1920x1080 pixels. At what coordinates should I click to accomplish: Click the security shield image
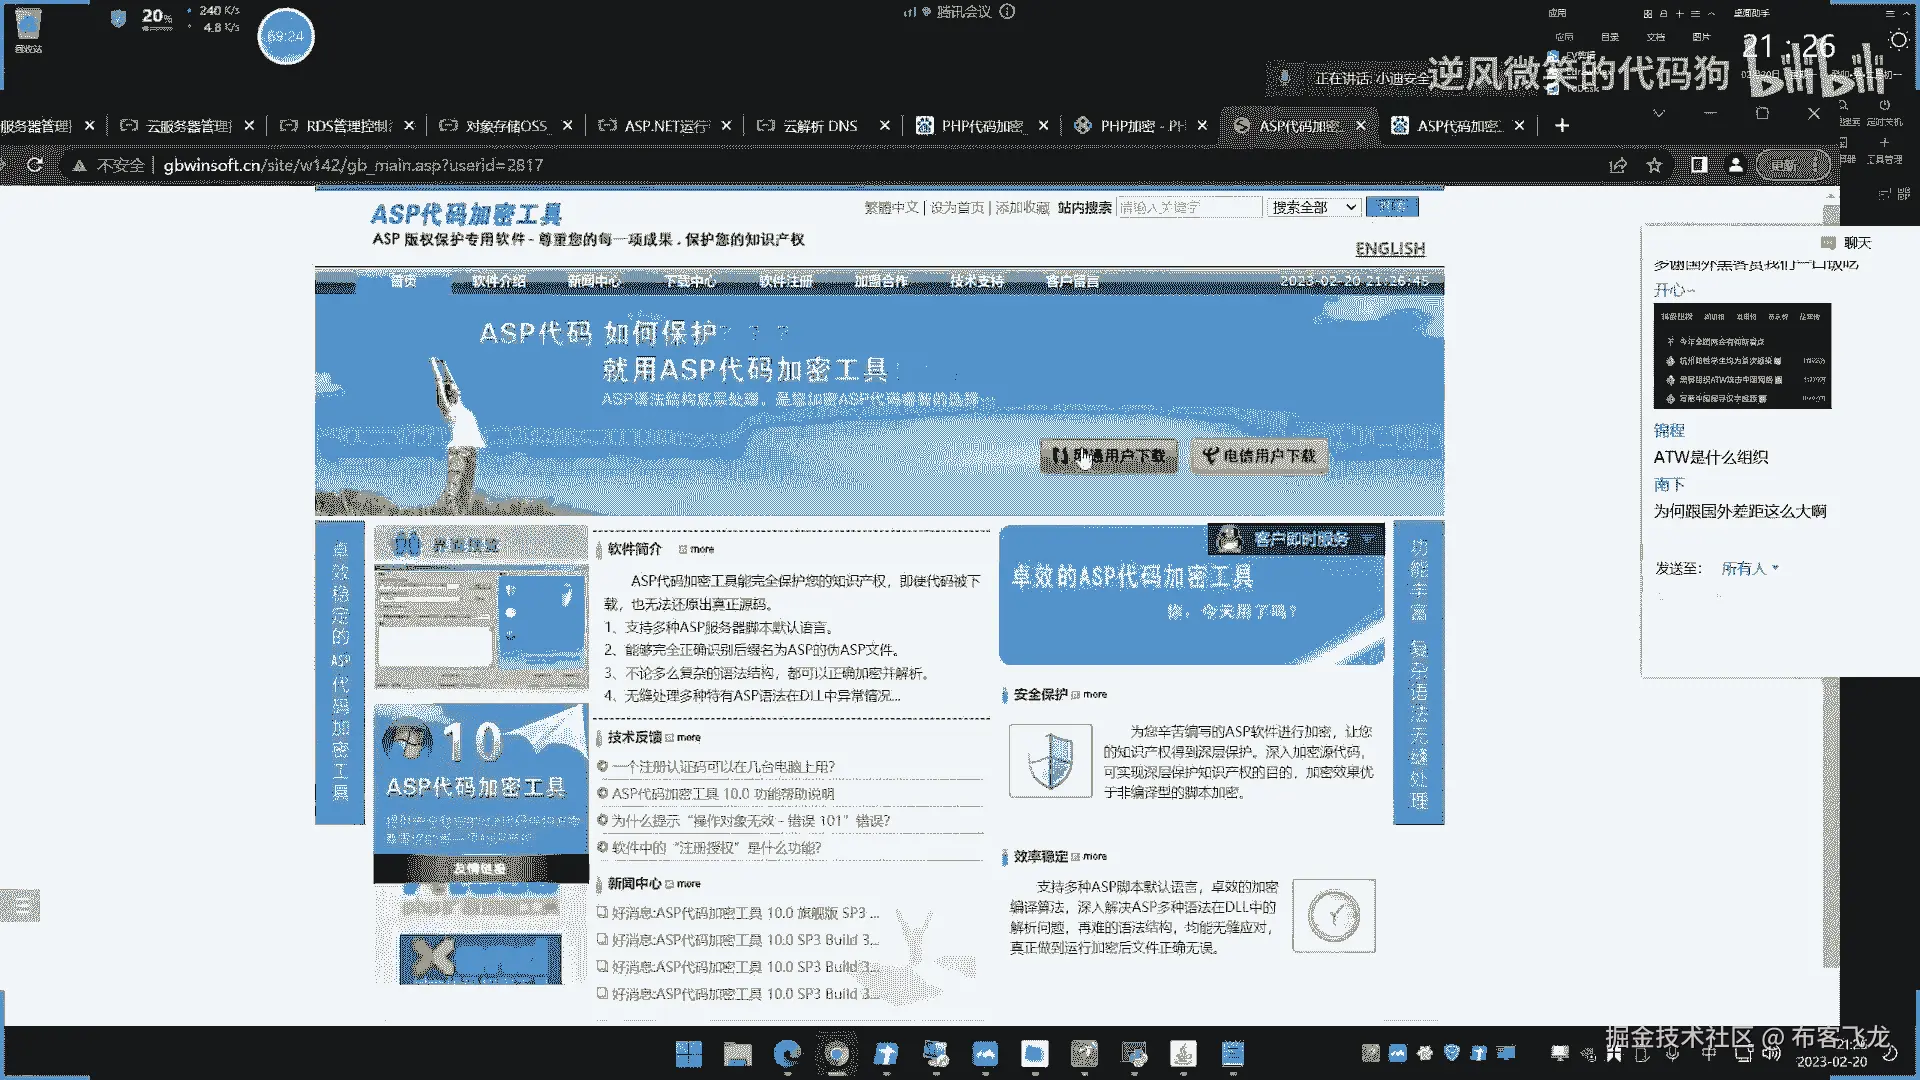tap(1050, 761)
